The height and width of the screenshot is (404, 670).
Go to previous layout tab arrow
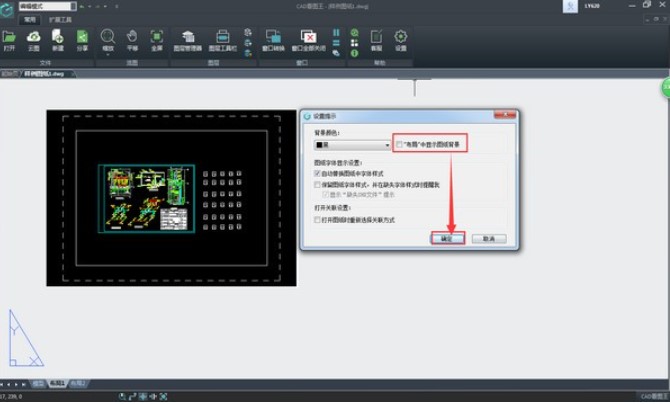[x=9, y=384]
